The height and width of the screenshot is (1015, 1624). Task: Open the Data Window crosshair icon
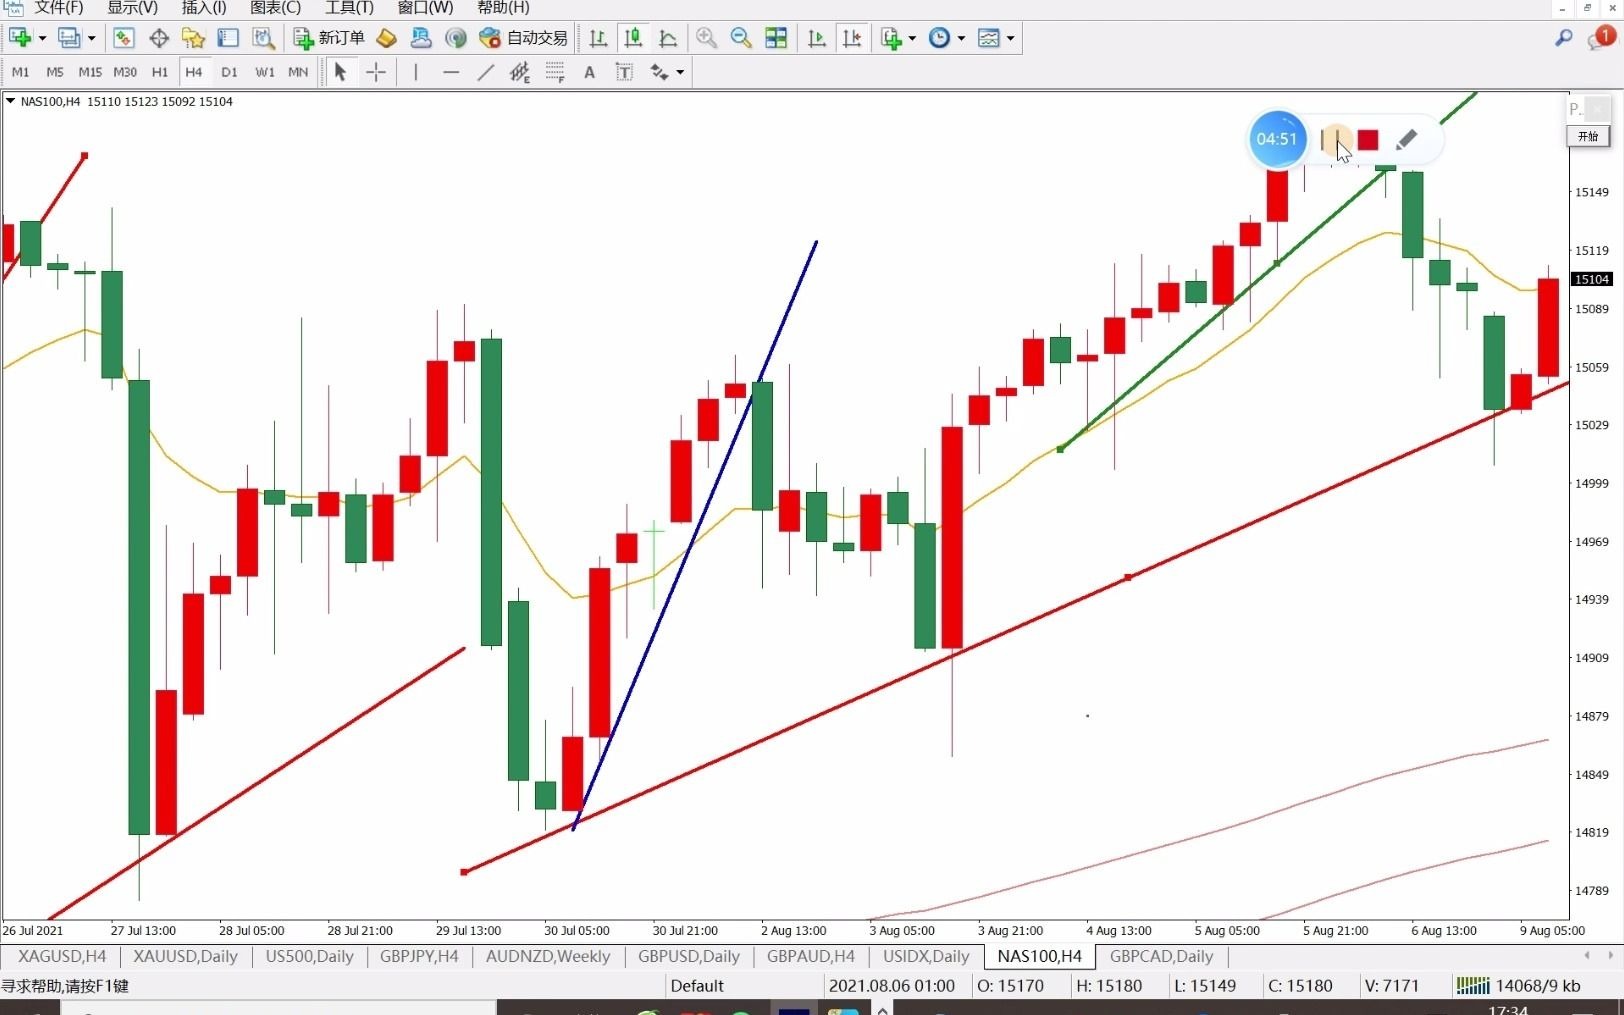pos(159,38)
